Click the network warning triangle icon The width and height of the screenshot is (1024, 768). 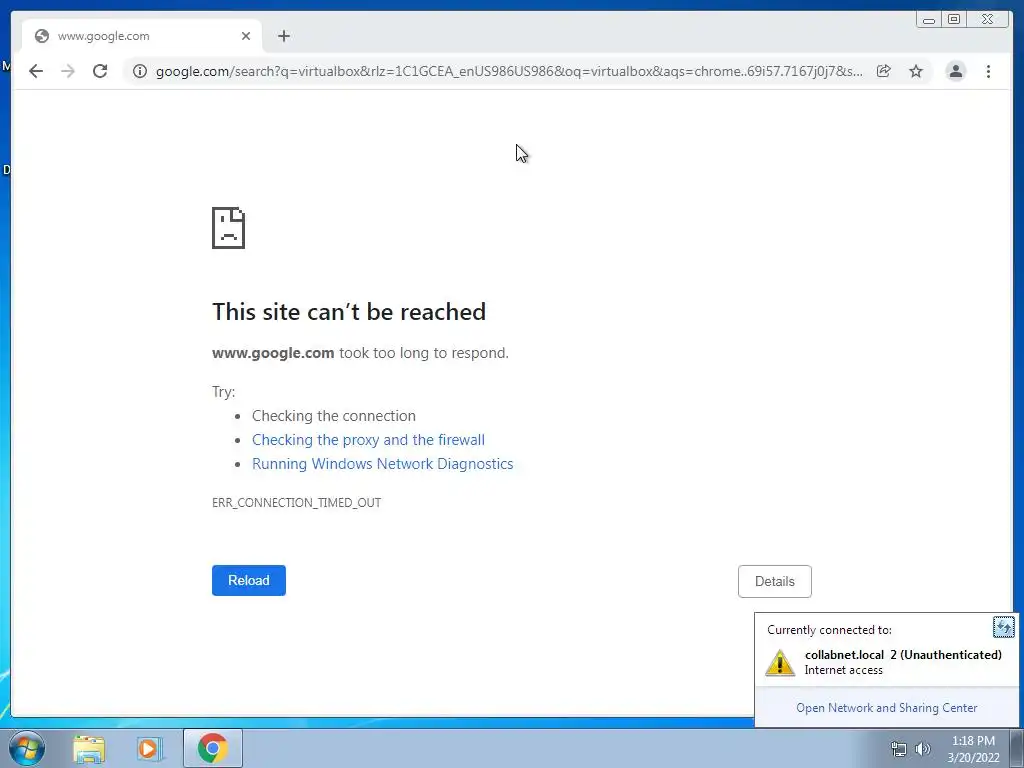[780, 662]
